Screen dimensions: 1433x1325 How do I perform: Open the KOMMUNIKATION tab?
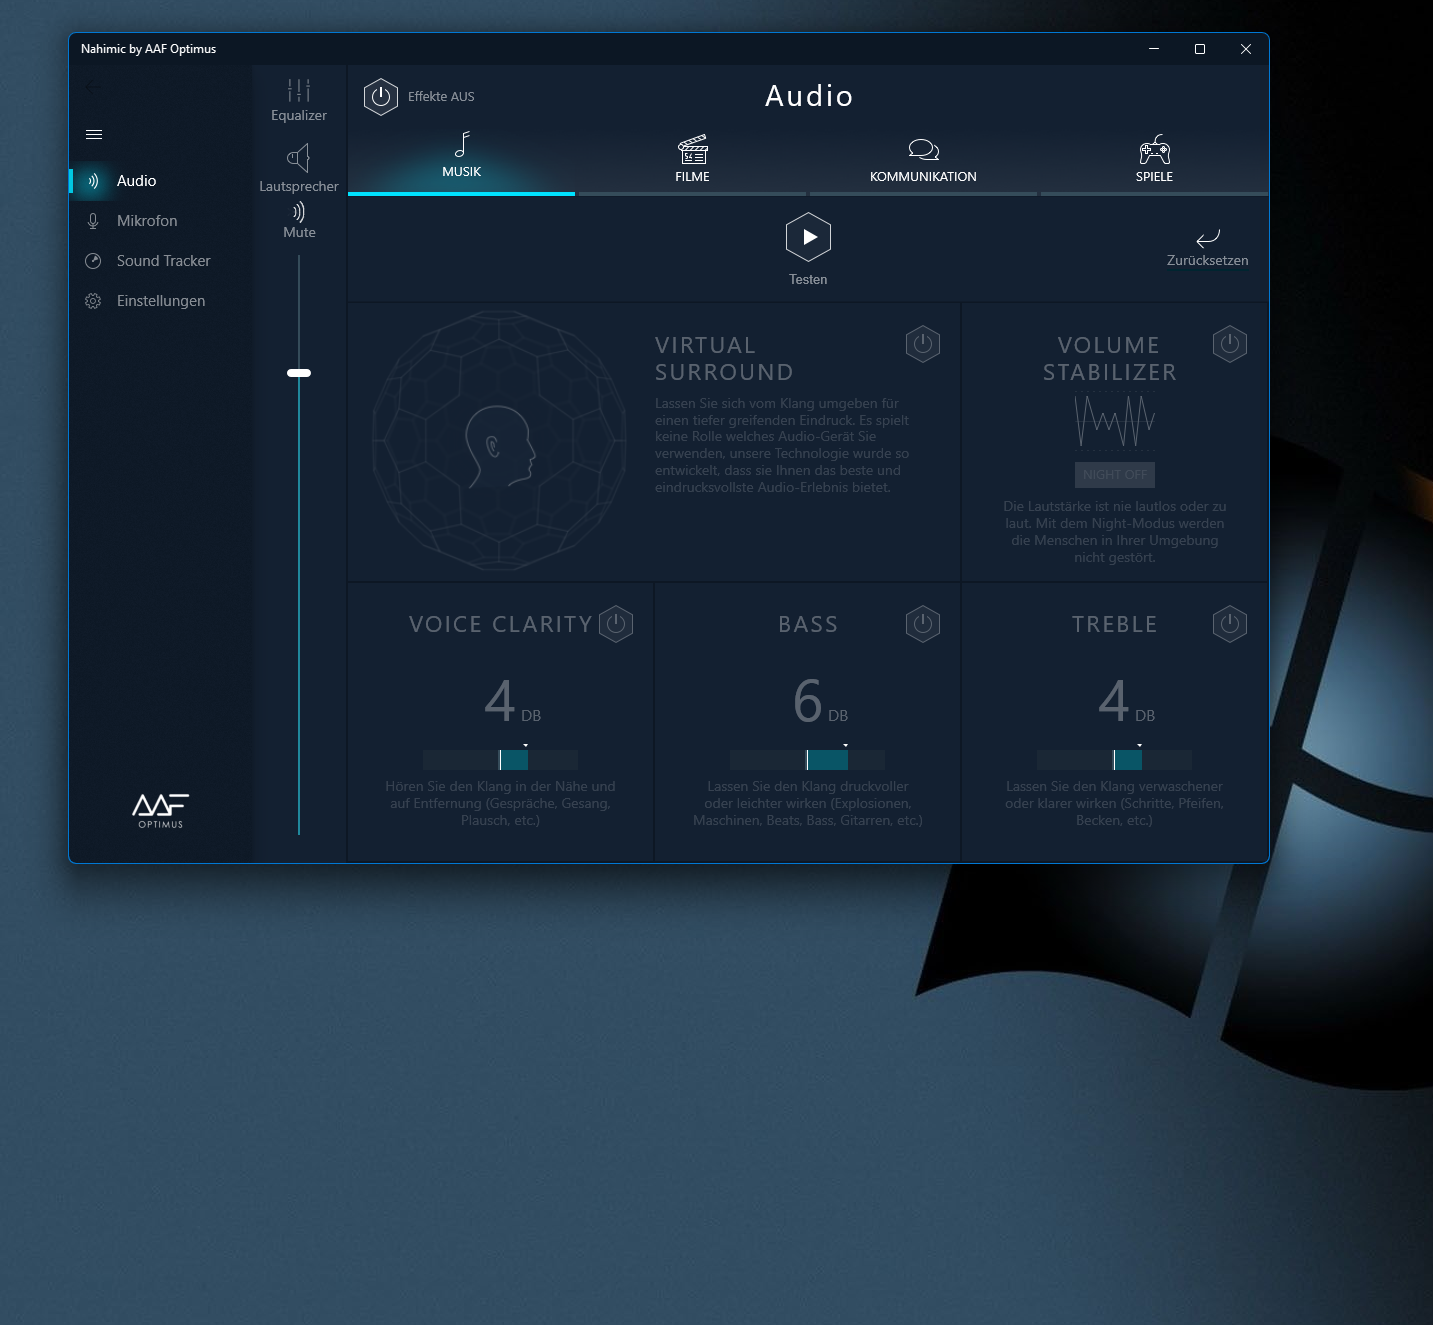923,158
